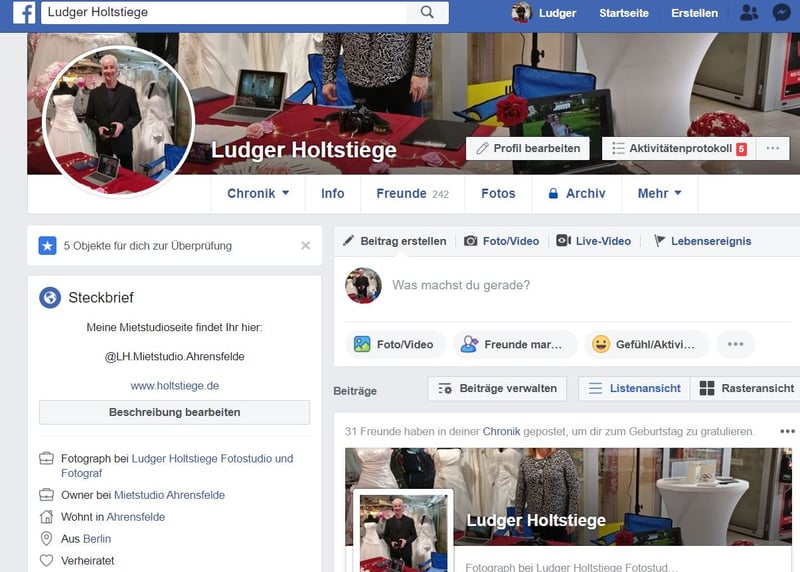Dismiss the review objects notice
Image resolution: width=800 pixels, height=572 pixels.
tap(306, 245)
